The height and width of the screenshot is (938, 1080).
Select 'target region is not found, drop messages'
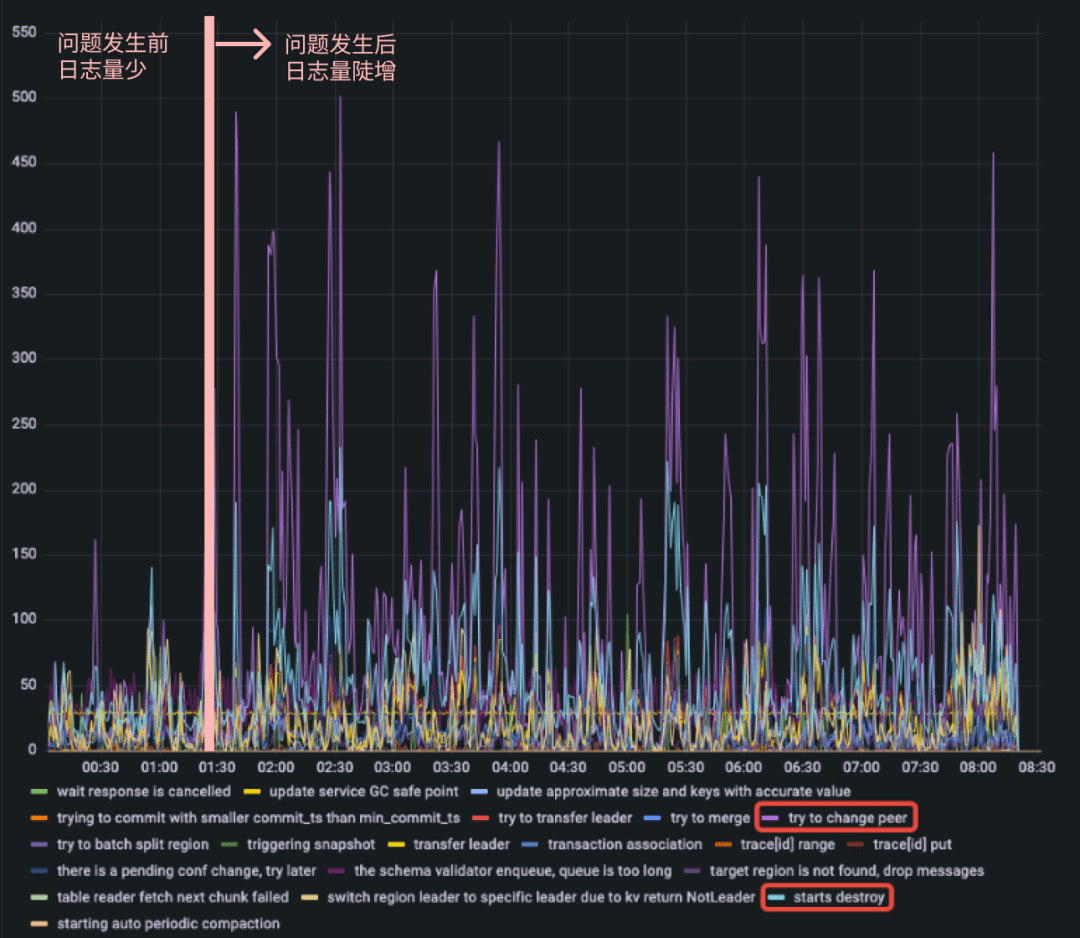click(x=846, y=871)
